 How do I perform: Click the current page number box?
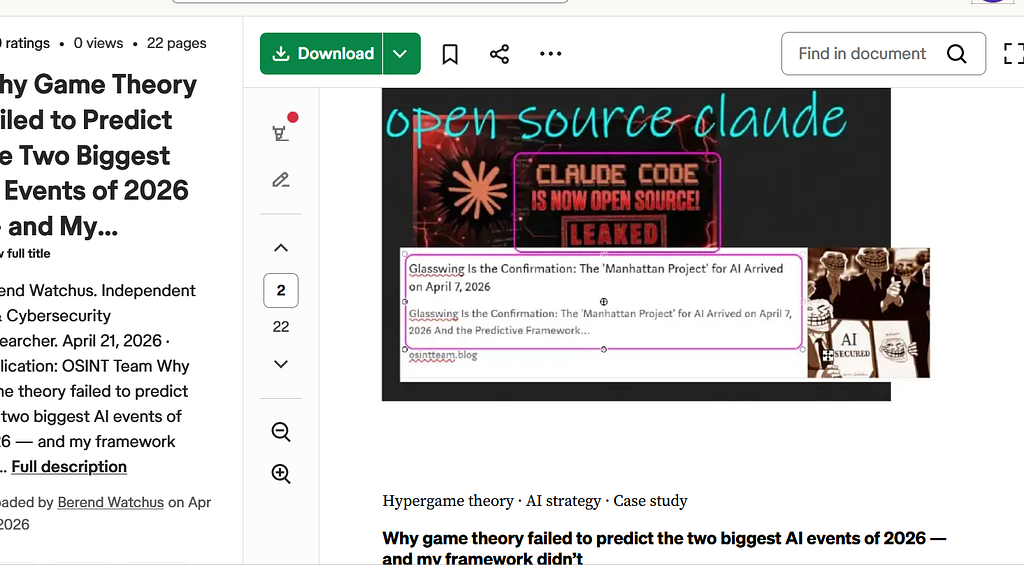pos(281,290)
